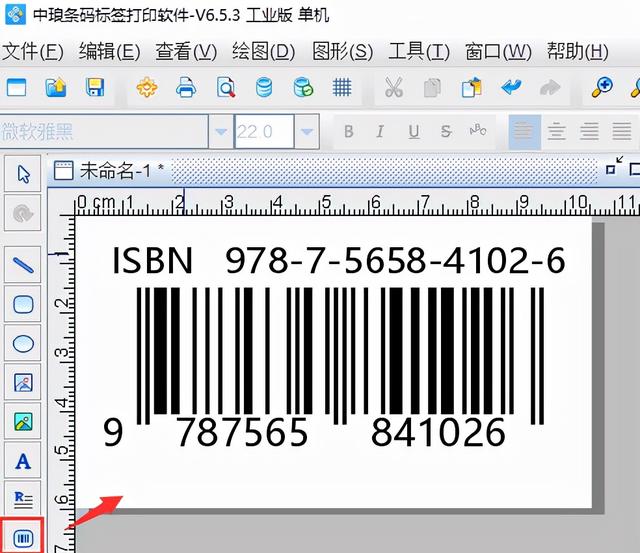This screenshot has height=553, width=640.
Task: Open Print Preview magnifier icon
Action: click(x=226, y=87)
